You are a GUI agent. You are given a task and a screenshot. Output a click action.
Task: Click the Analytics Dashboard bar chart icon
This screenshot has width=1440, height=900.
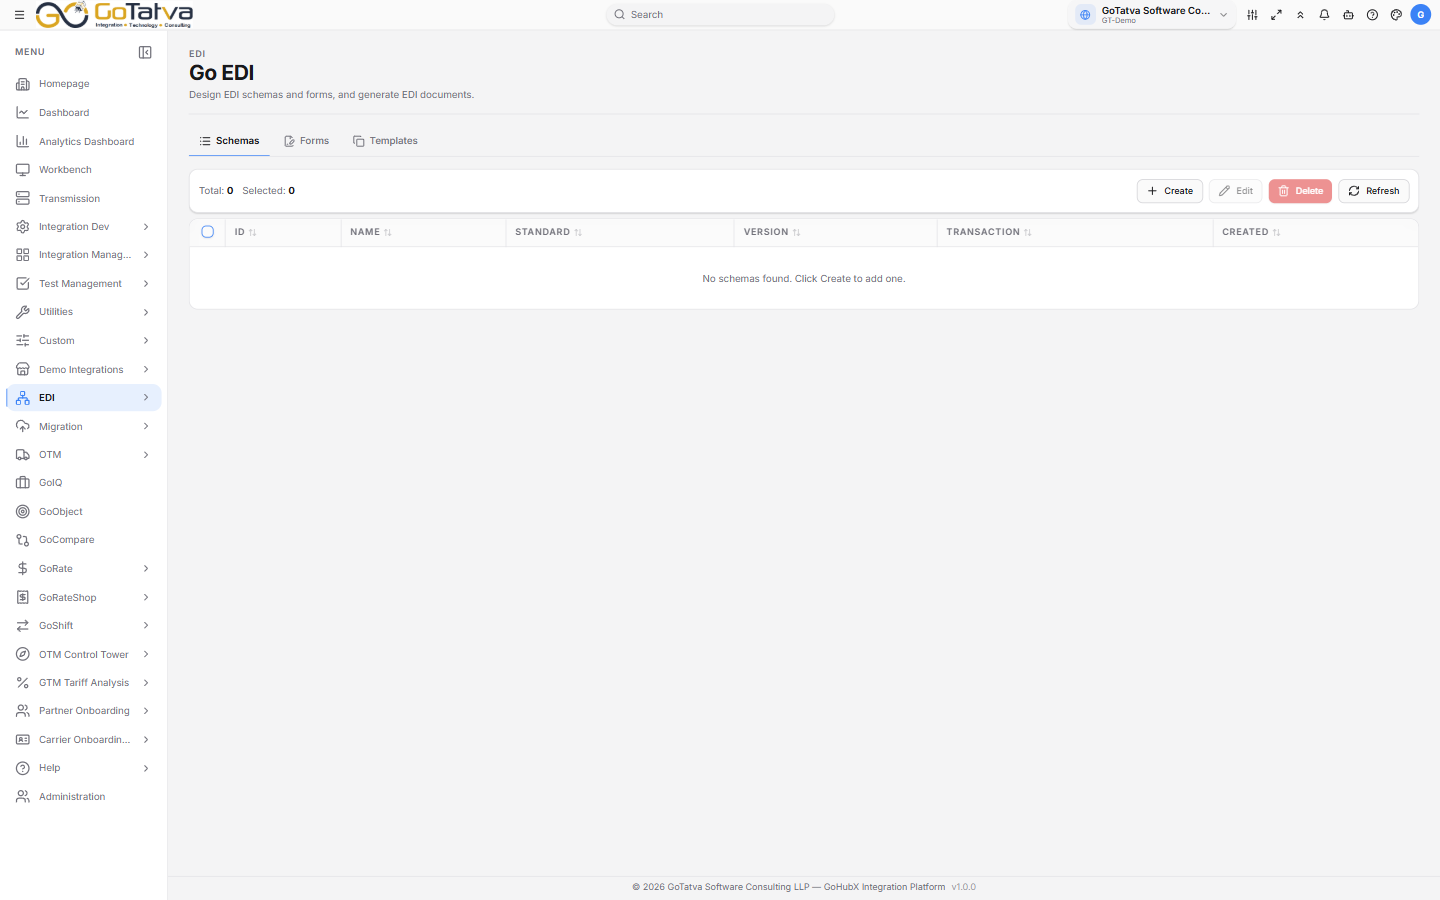[x=23, y=142]
